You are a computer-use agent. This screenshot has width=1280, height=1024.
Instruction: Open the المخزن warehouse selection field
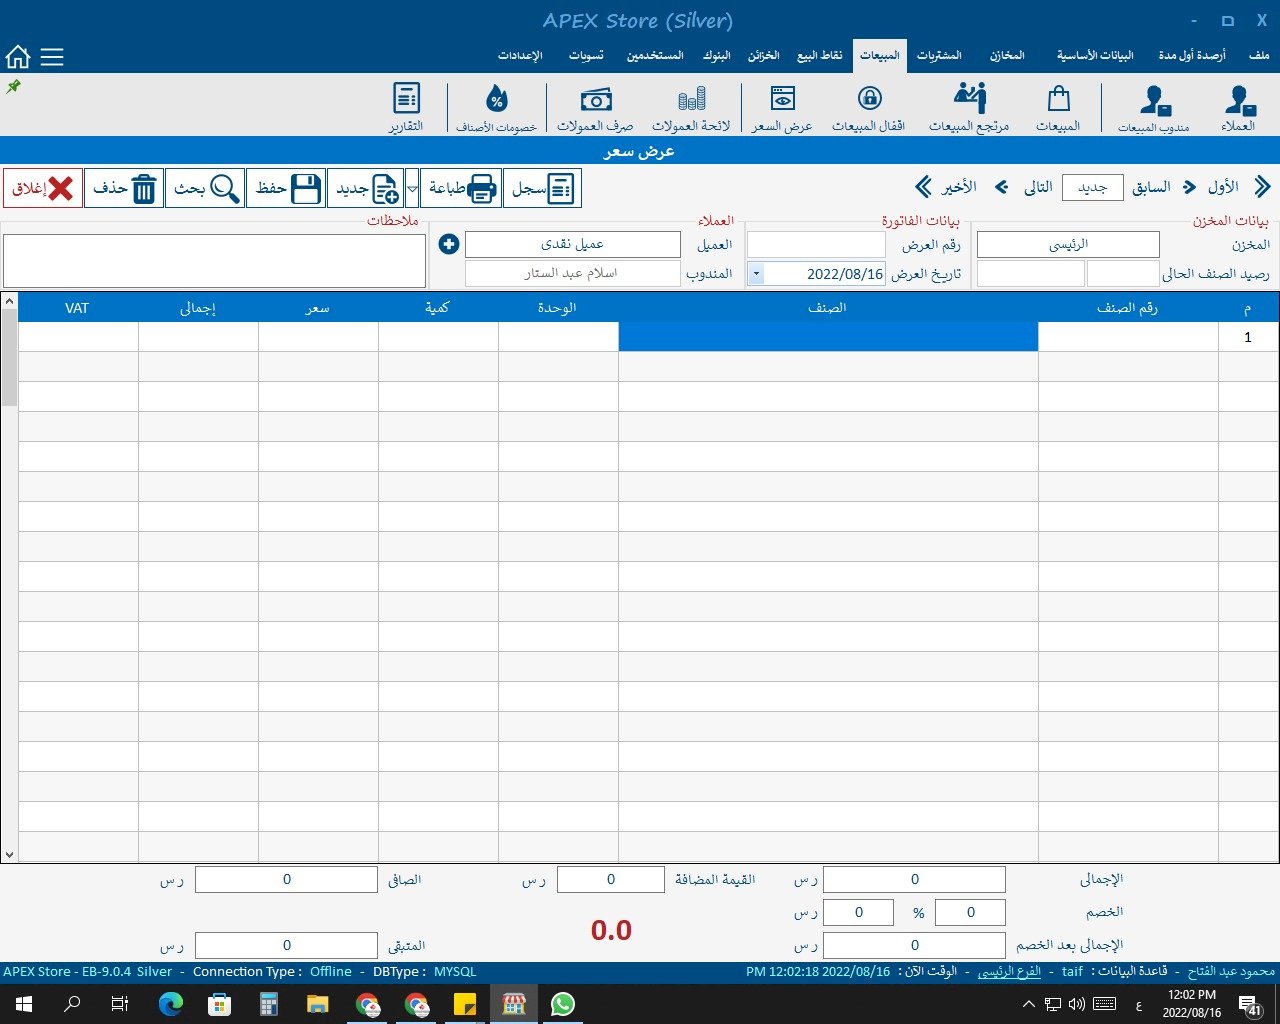[x=1067, y=245]
